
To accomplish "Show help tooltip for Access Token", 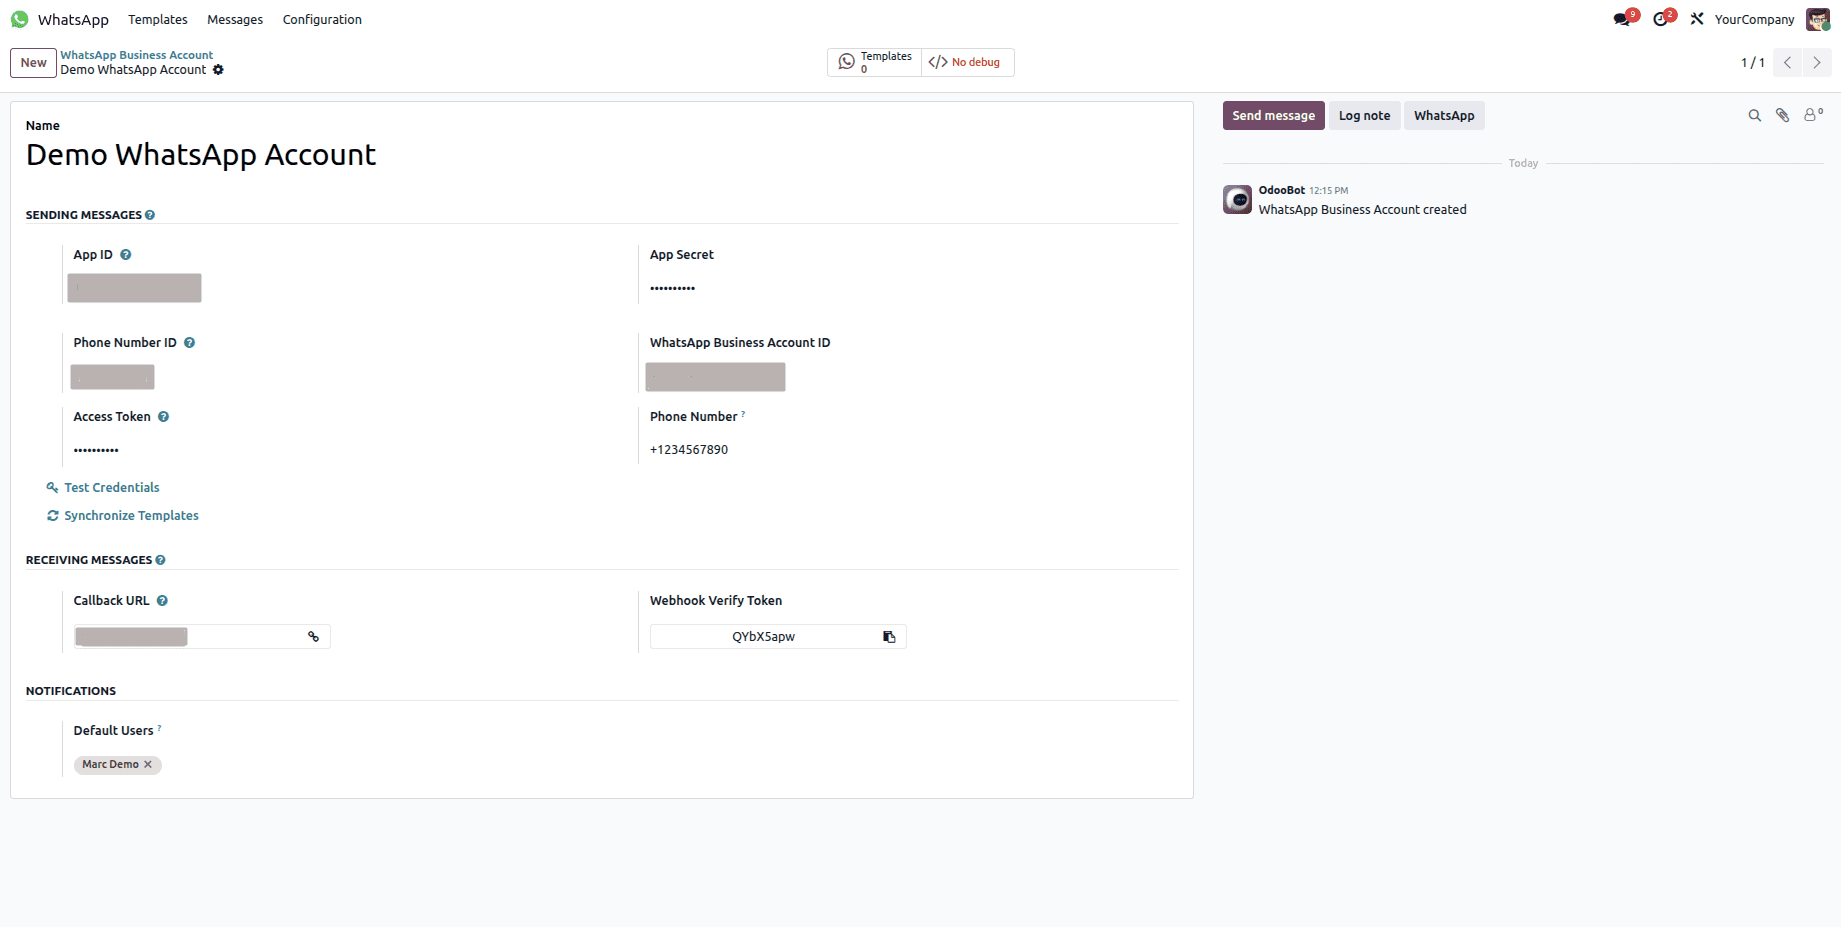I will 163,417.
